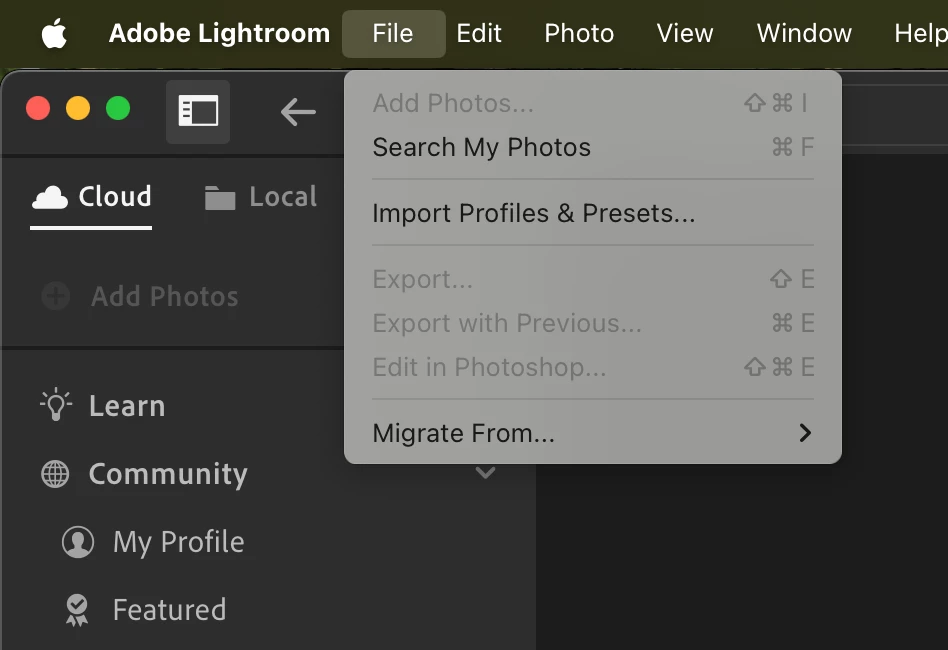Click the lightbulb Learn icon
This screenshot has width=948, height=650.
pos(56,404)
